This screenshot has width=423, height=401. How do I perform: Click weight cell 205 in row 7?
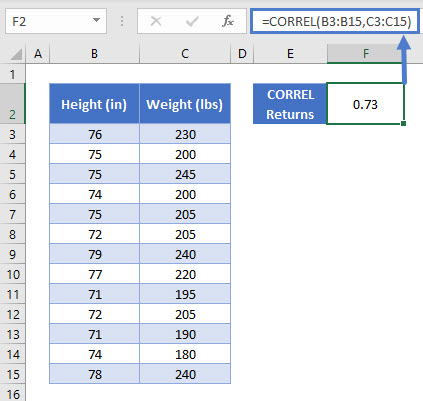(x=185, y=214)
